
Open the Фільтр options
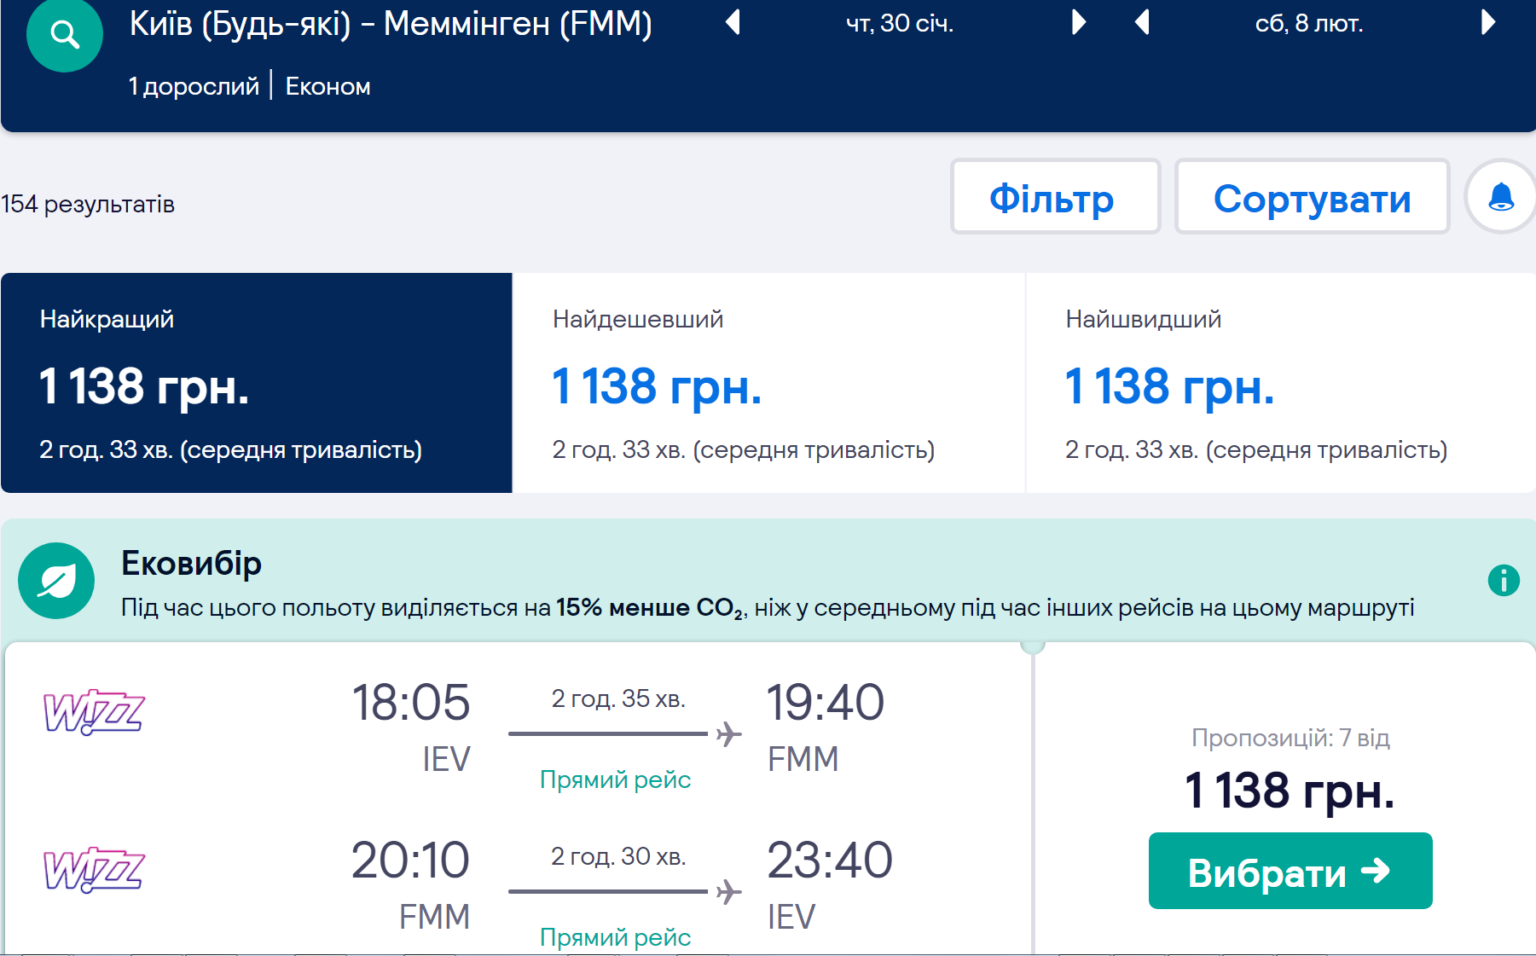pyautogui.click(x=1055, y=197)
